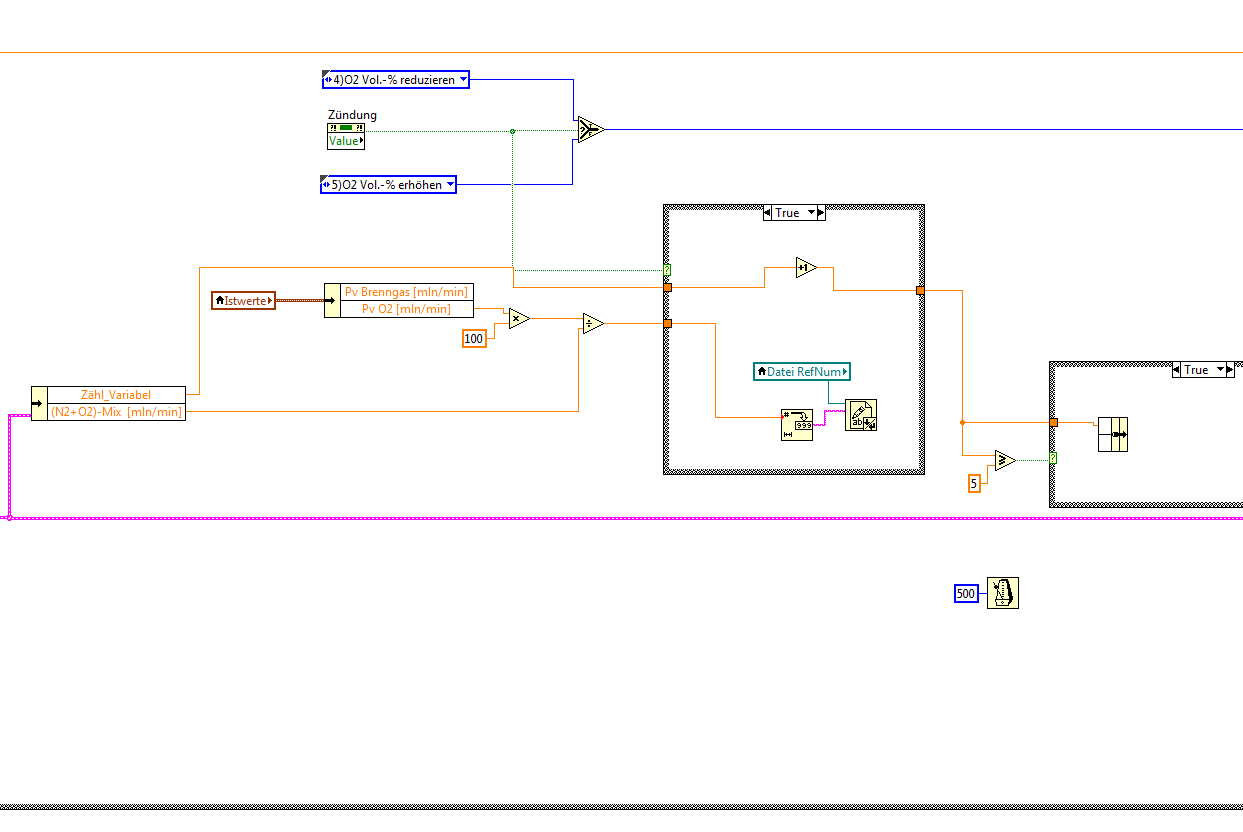Open the left case structure's True selector dropdown

pos(811,213)
